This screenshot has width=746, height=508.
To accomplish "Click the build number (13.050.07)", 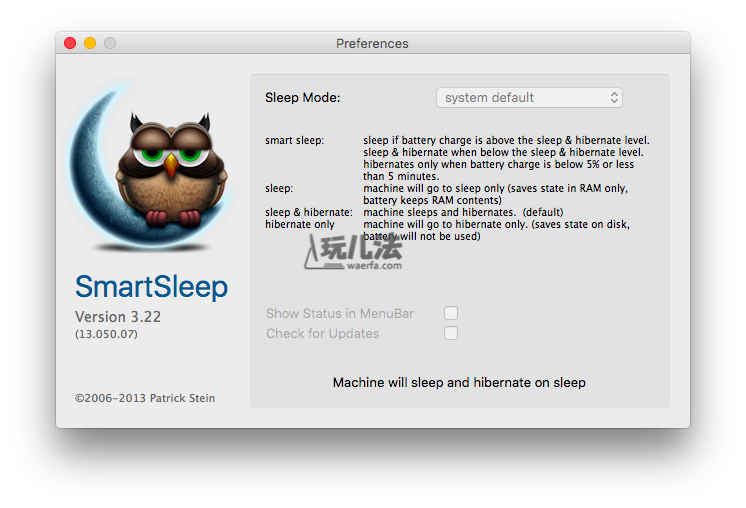I will [x=106, y=334].
